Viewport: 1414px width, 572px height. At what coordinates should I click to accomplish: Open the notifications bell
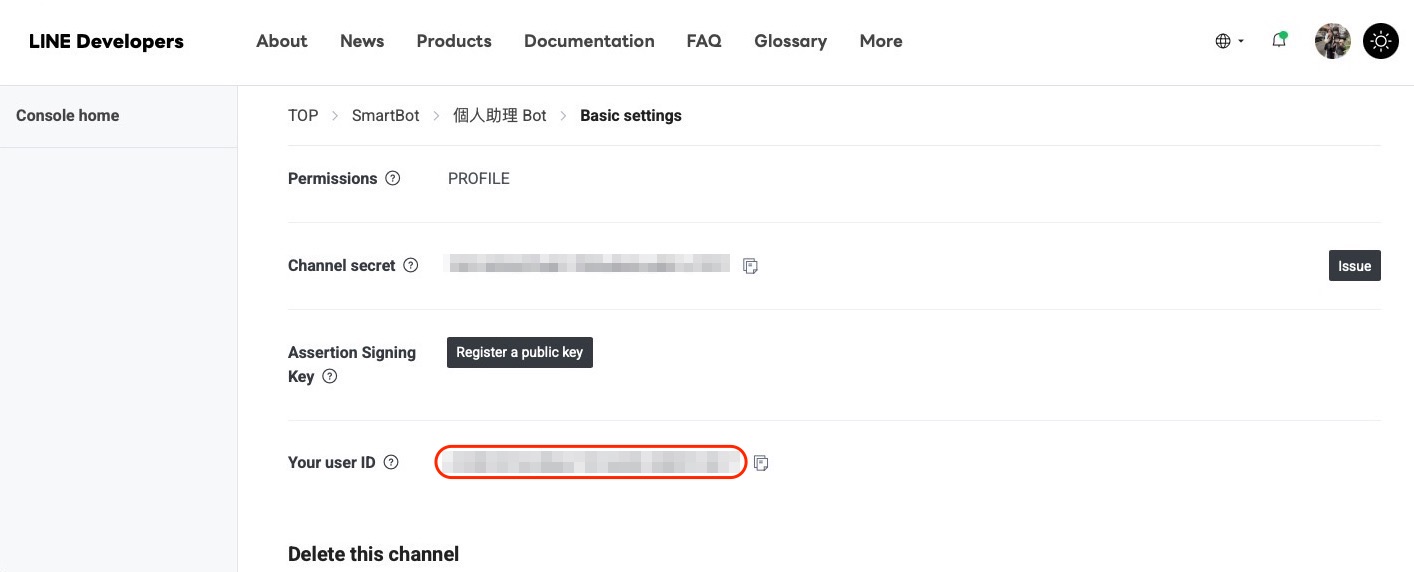click(x=1279, y=41)
